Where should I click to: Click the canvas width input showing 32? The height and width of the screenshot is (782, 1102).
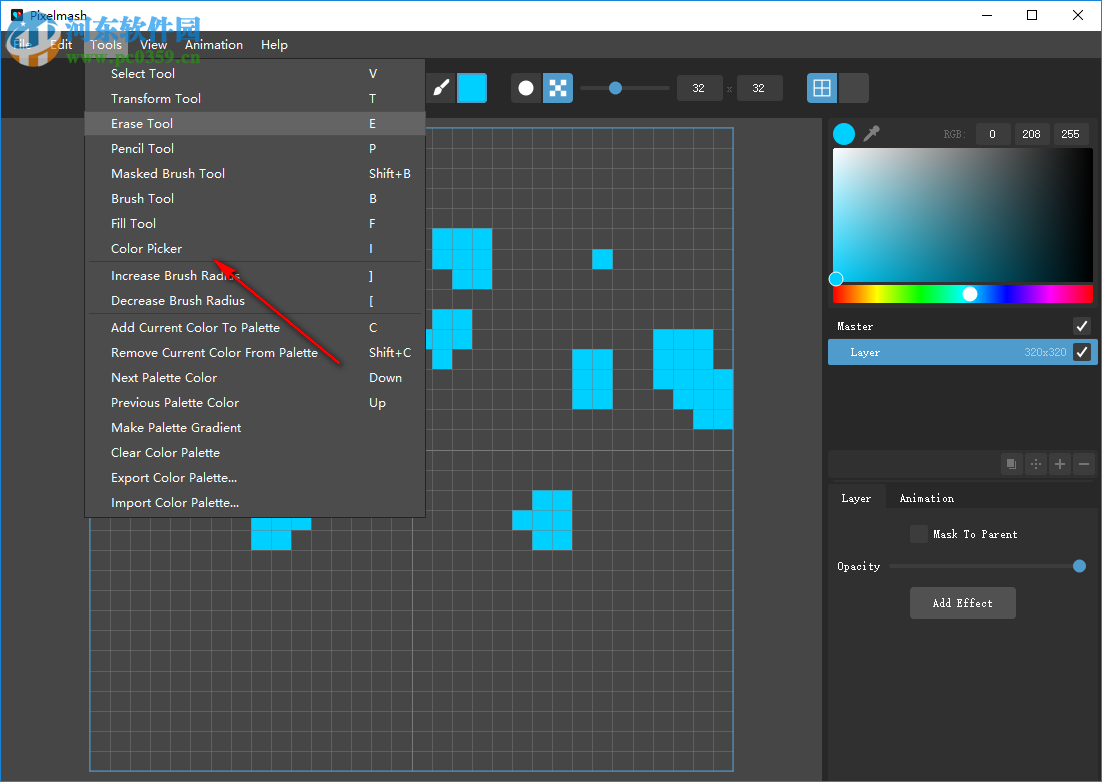(x=699, y=88)
